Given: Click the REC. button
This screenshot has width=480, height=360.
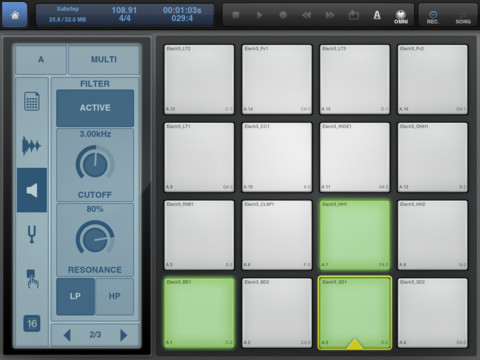Looking at the screenshot, I should [x=433, y=17].
